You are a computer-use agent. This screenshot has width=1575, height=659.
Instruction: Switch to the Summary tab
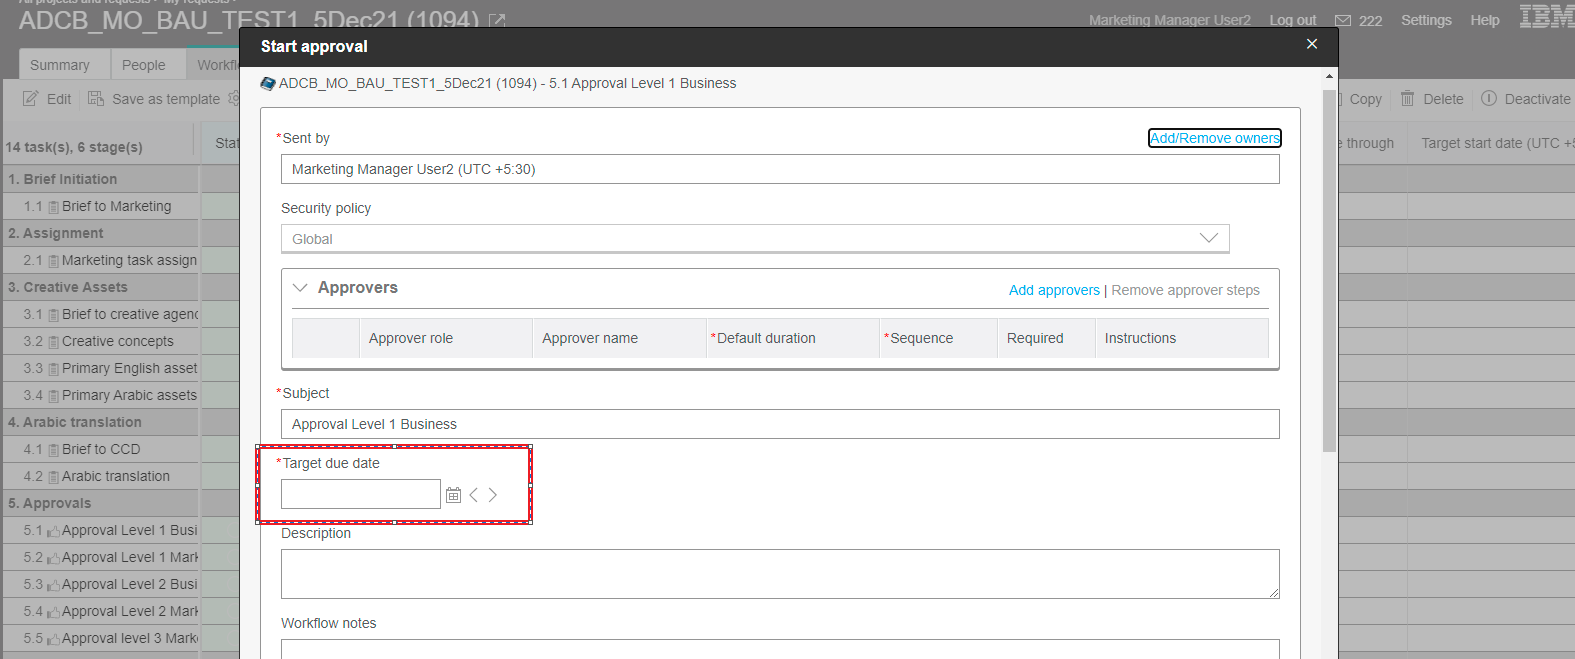coord(60,65)
